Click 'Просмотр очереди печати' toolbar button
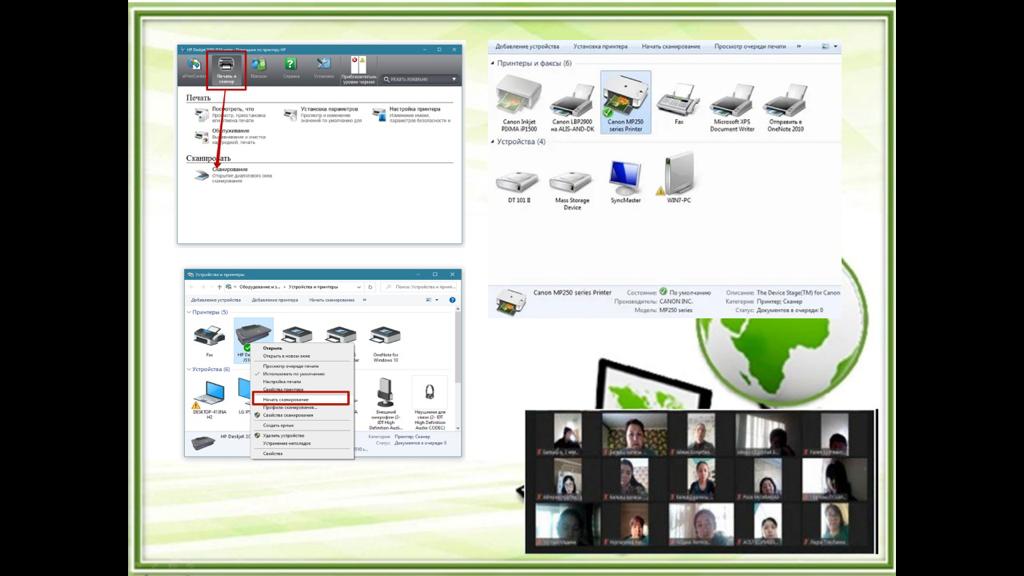 click(748, 46)
